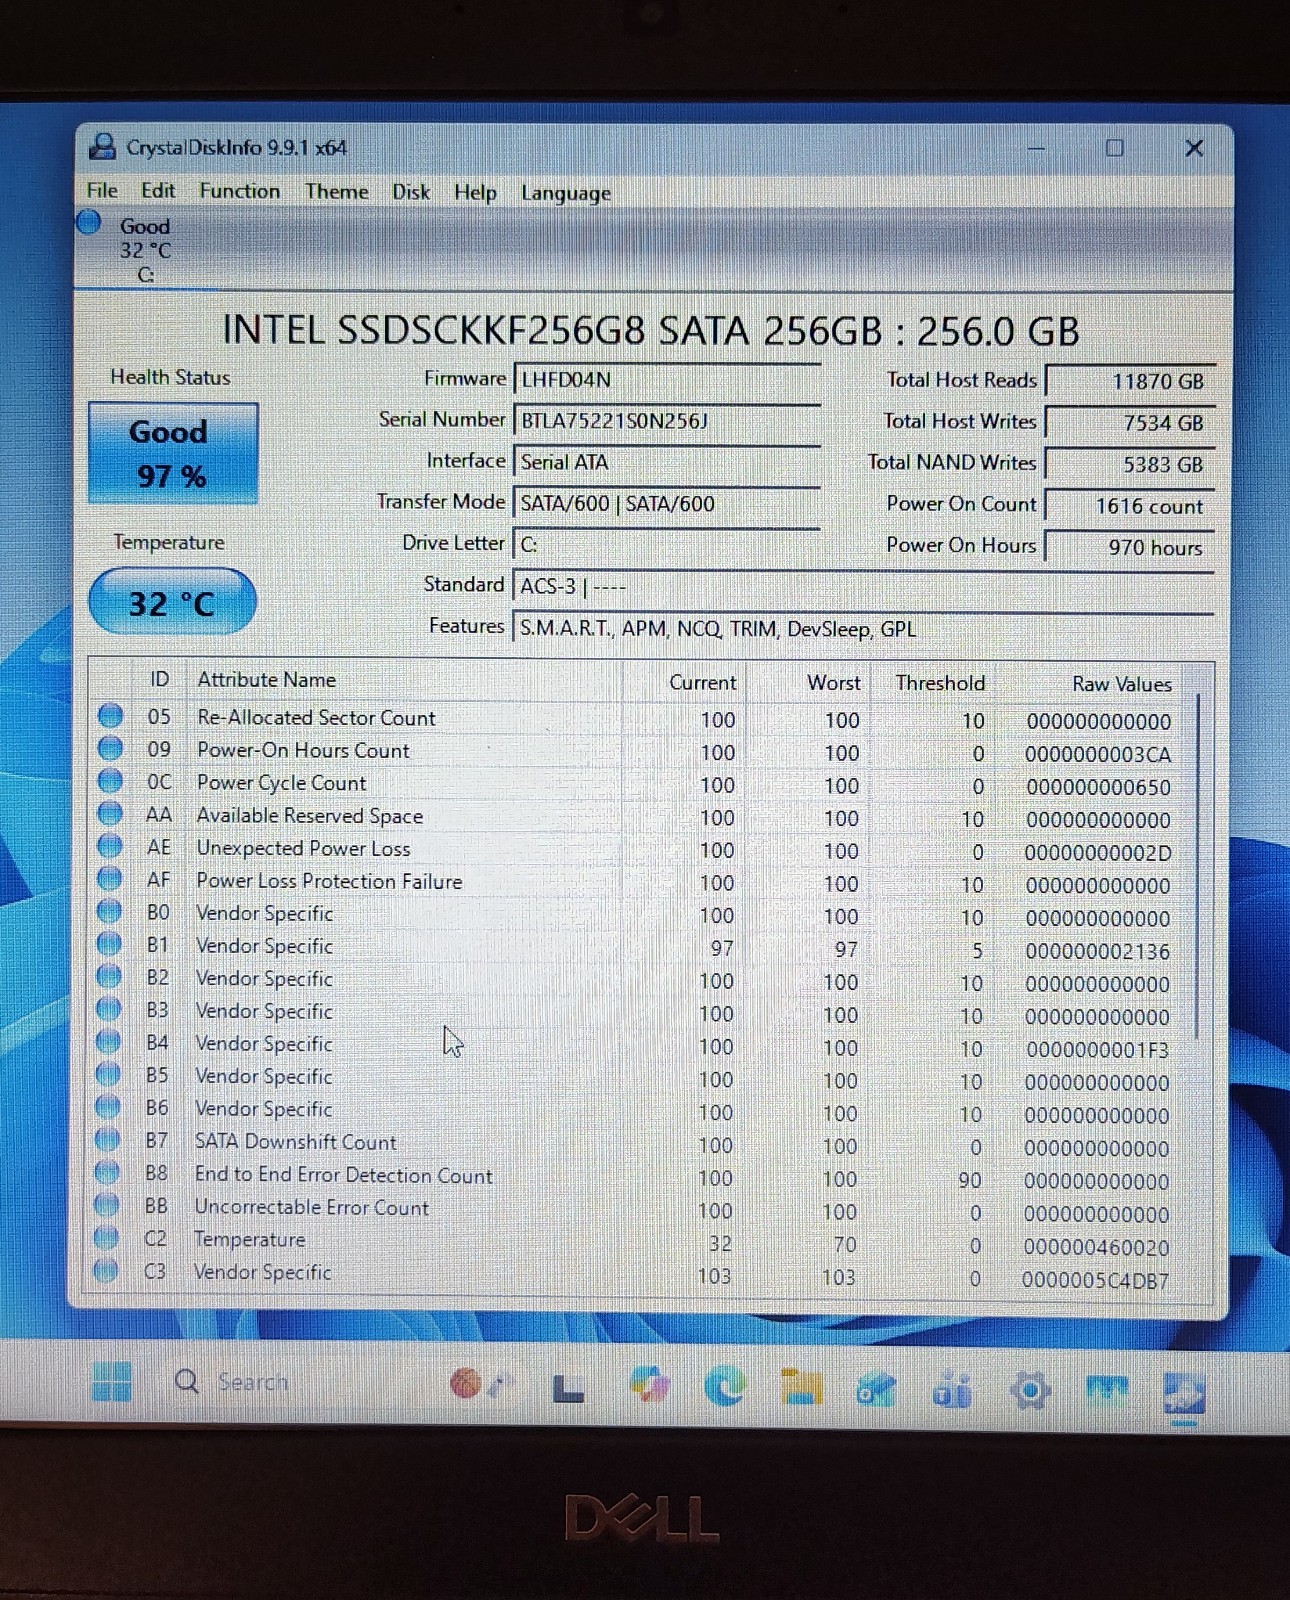This screenshot has width=1290, height=1600.
Task: Click status orb for Power-On Hours Count
Action: coord(111,748)
